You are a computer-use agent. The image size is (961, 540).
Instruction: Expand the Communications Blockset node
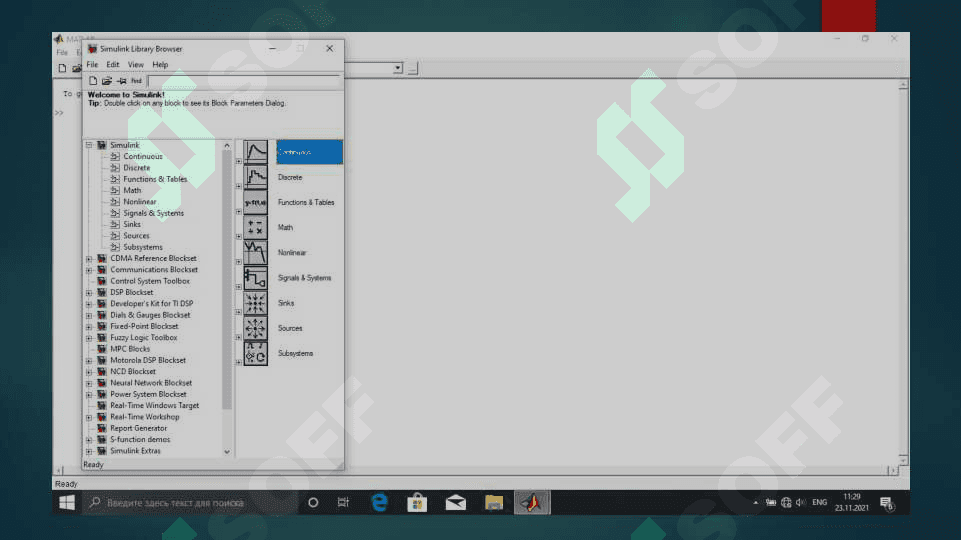tap(89, 270)
